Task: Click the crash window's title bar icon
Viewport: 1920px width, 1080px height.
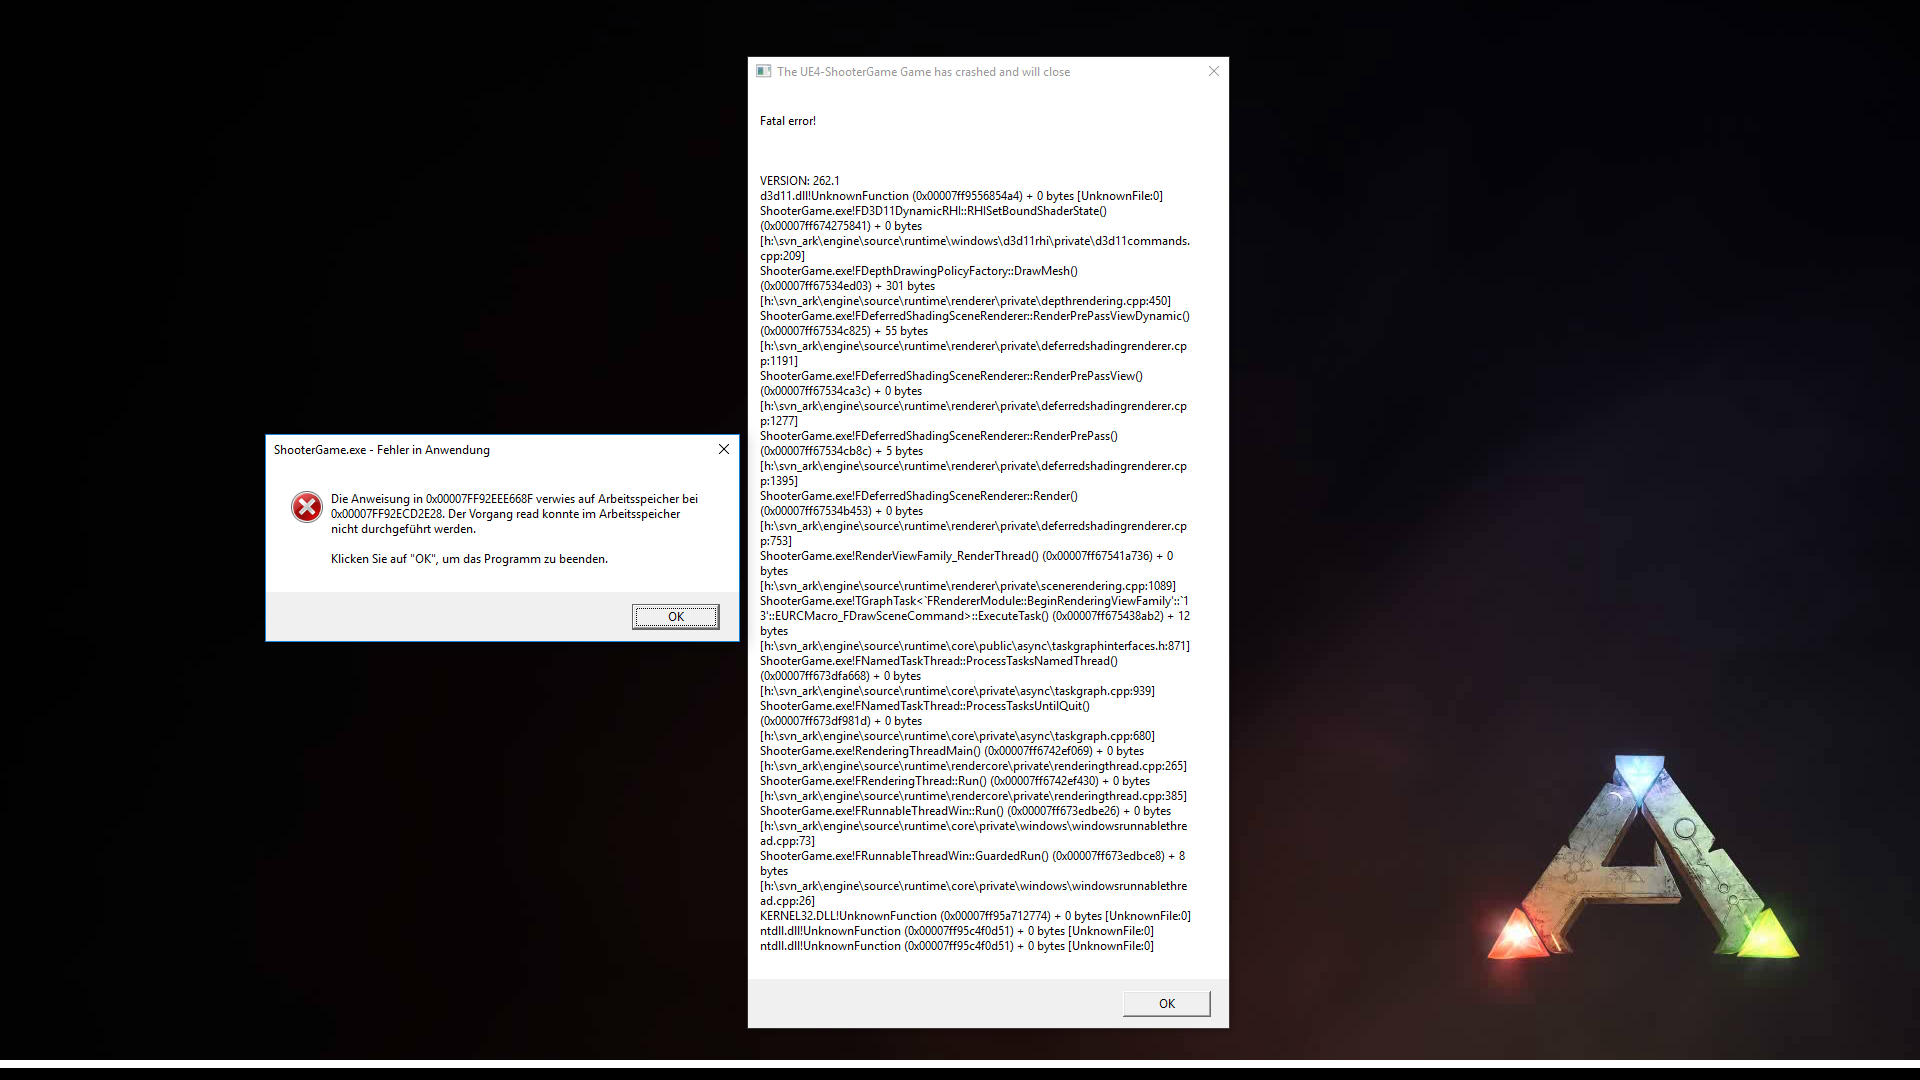Action: pyautogui.click(x=764, y=72)
